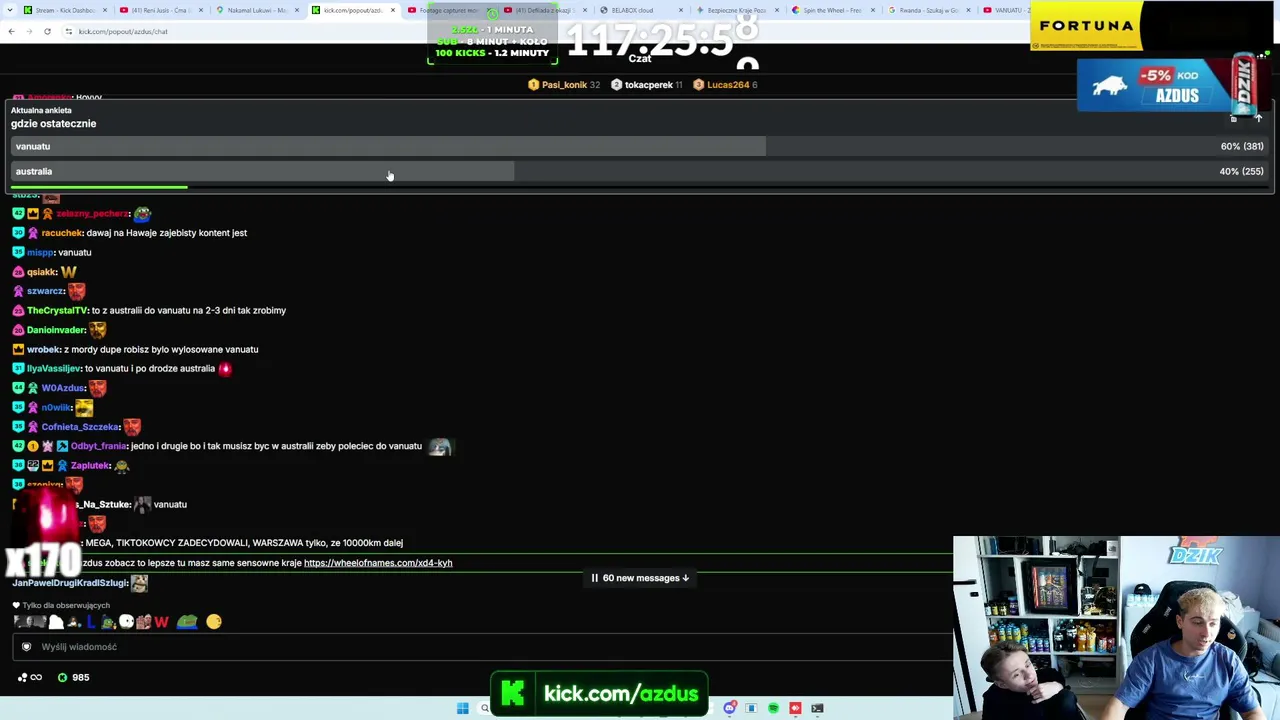Image resolution: width=1280 pixels, height=720 pixels.
Task: Open Spotify from the taskbar
Action: click(773, 708)
